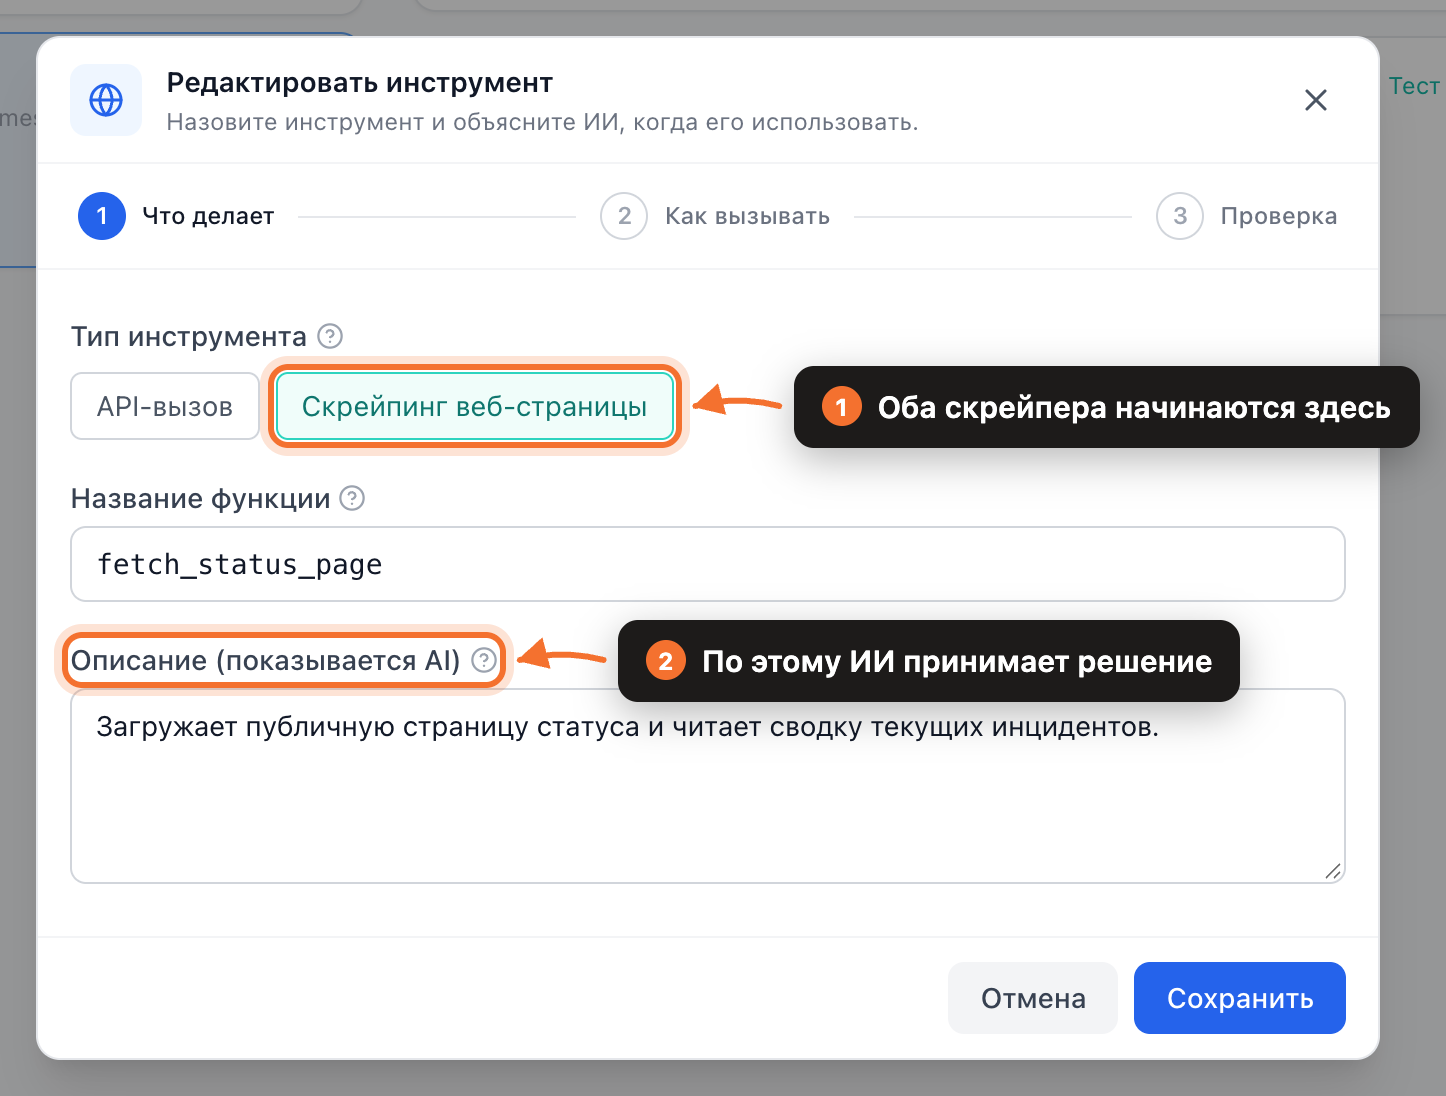This screenshot has height=1096, width=1446.
Task: Click the 'Редактировать инструмент' dialog title
Action: click(360, 83)
